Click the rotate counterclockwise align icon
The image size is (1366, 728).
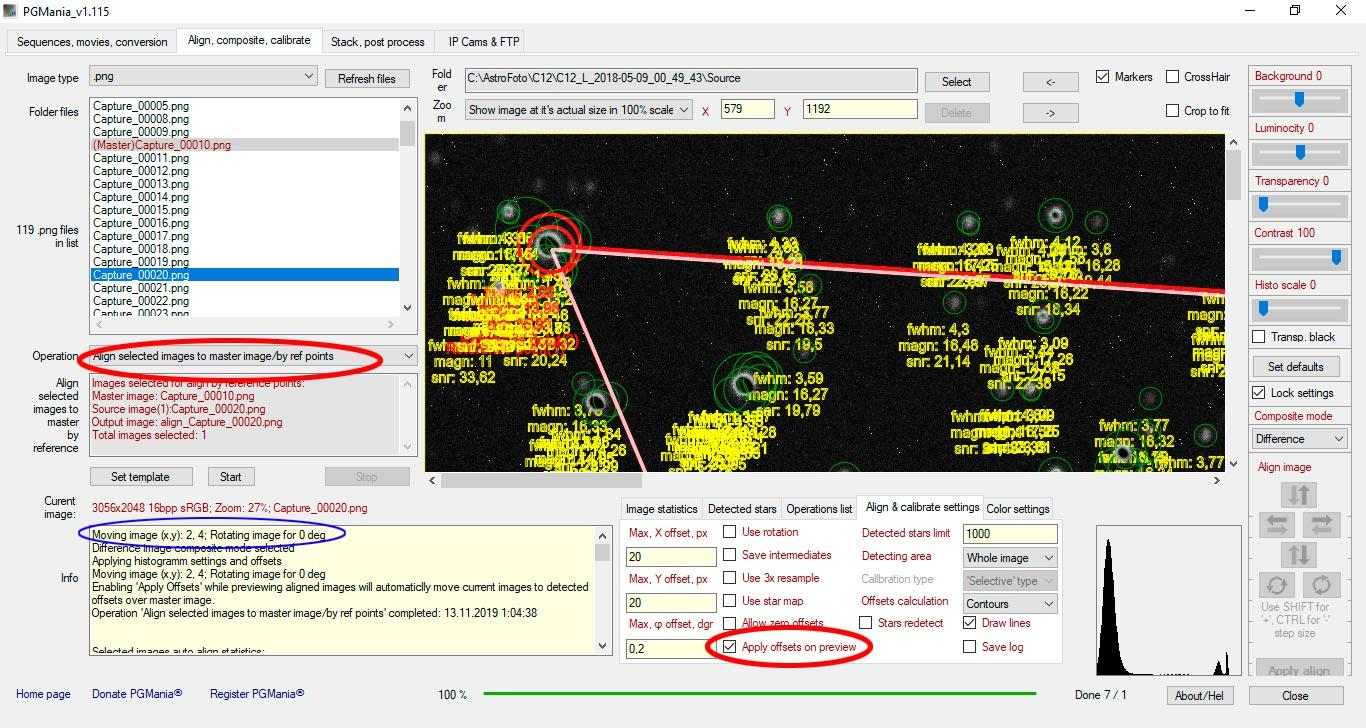tap(1277, 585)
